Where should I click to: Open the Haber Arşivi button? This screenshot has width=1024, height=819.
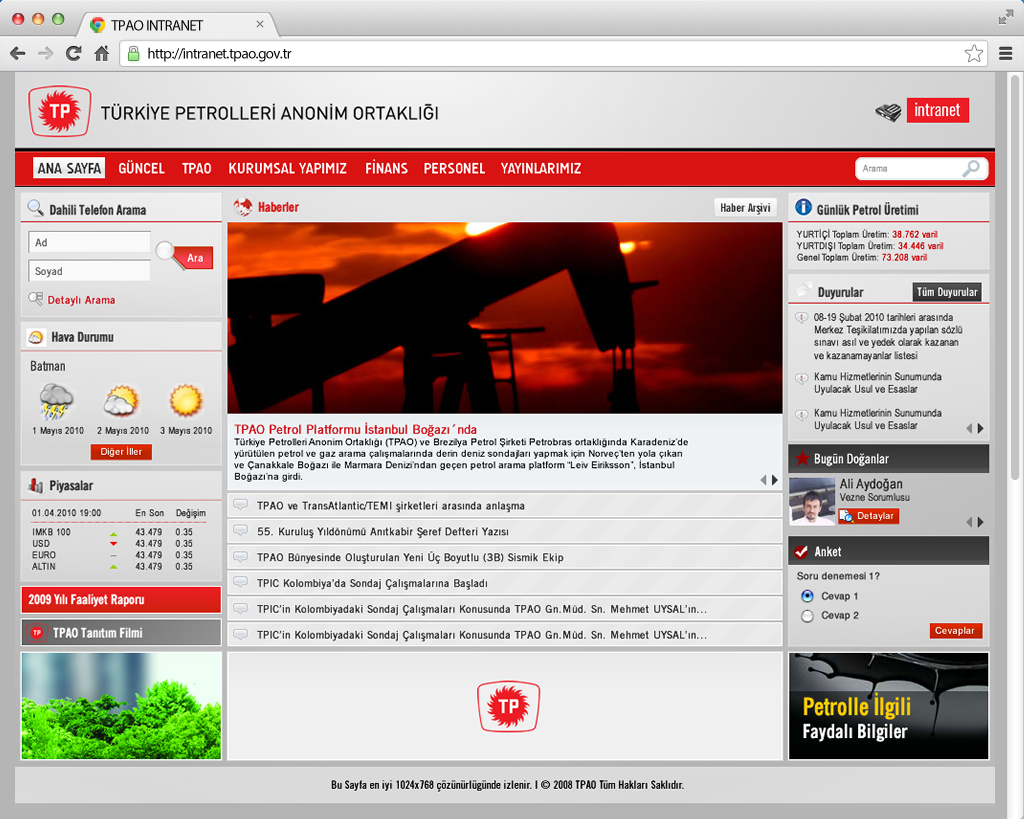pyautogui.click(x=745, y=208)
